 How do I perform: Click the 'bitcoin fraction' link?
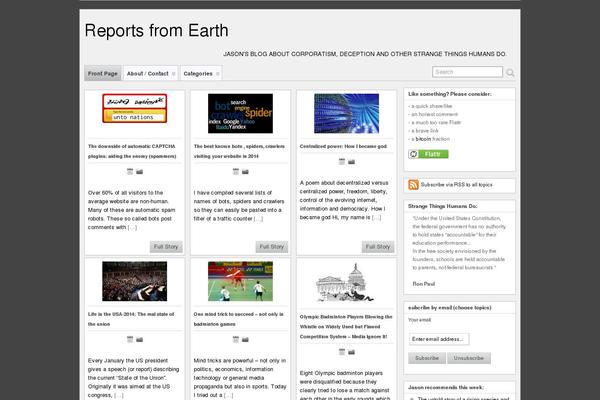433,139
